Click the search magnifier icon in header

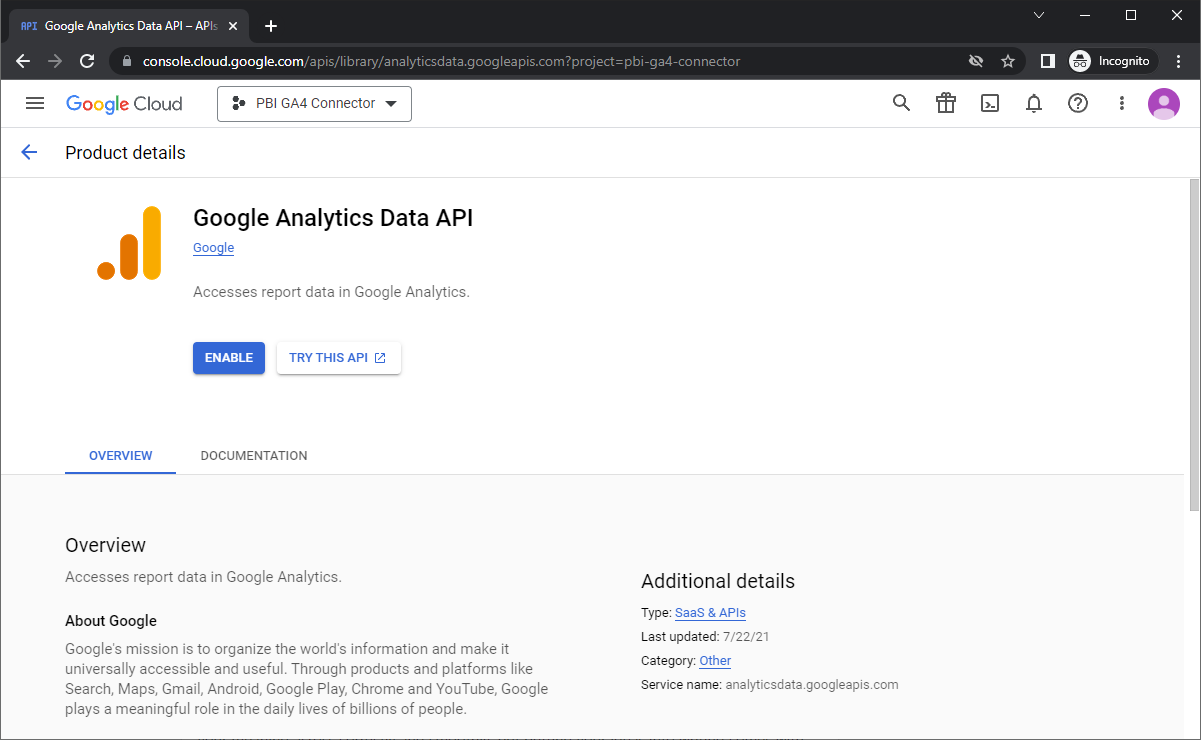[x=901, y=103]
